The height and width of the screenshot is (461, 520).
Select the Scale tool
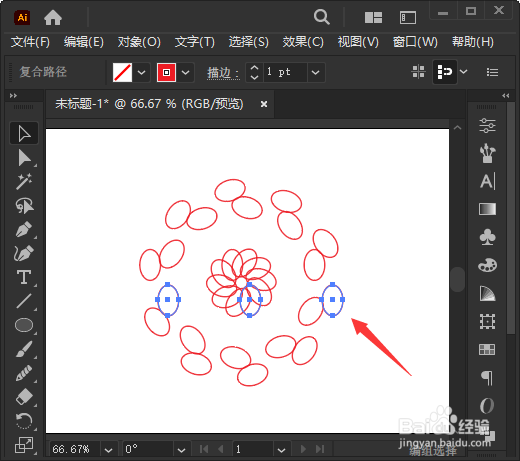(24, 445)
